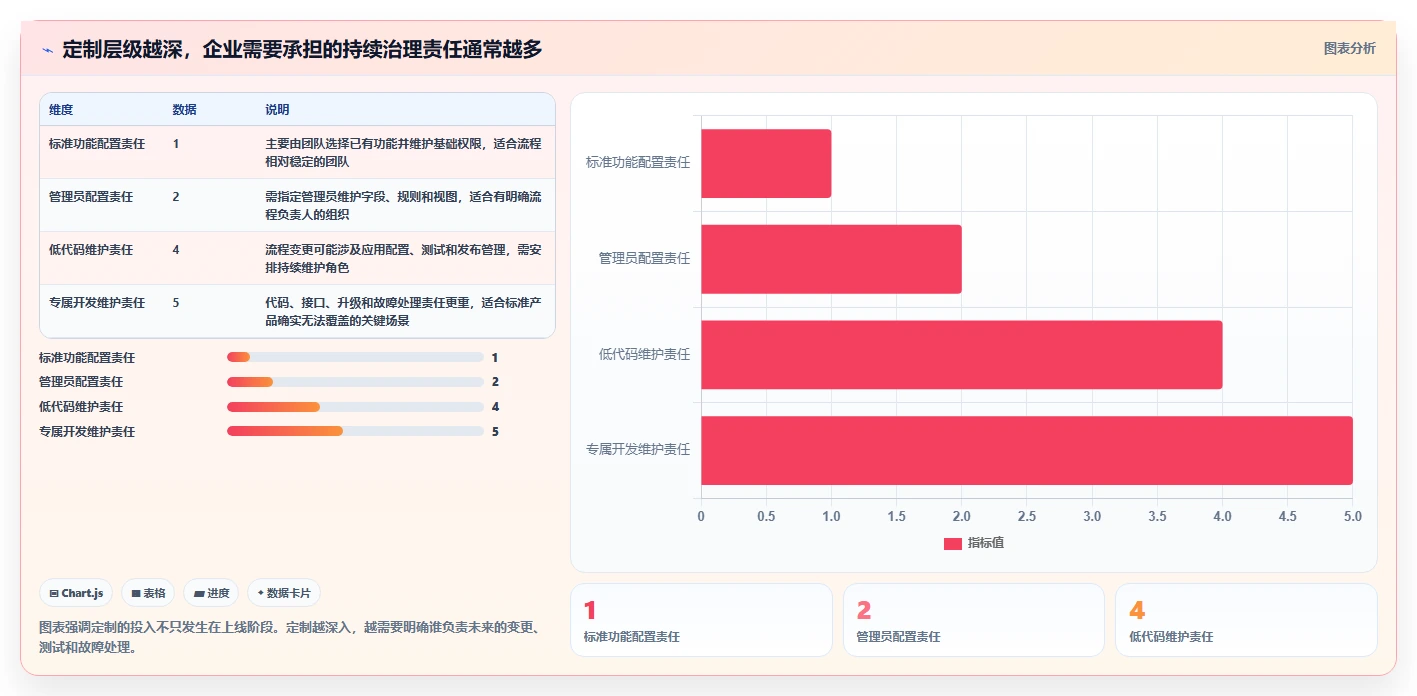
Task: Select the Chart.js tag chip
Action: [x=76, y=593]
